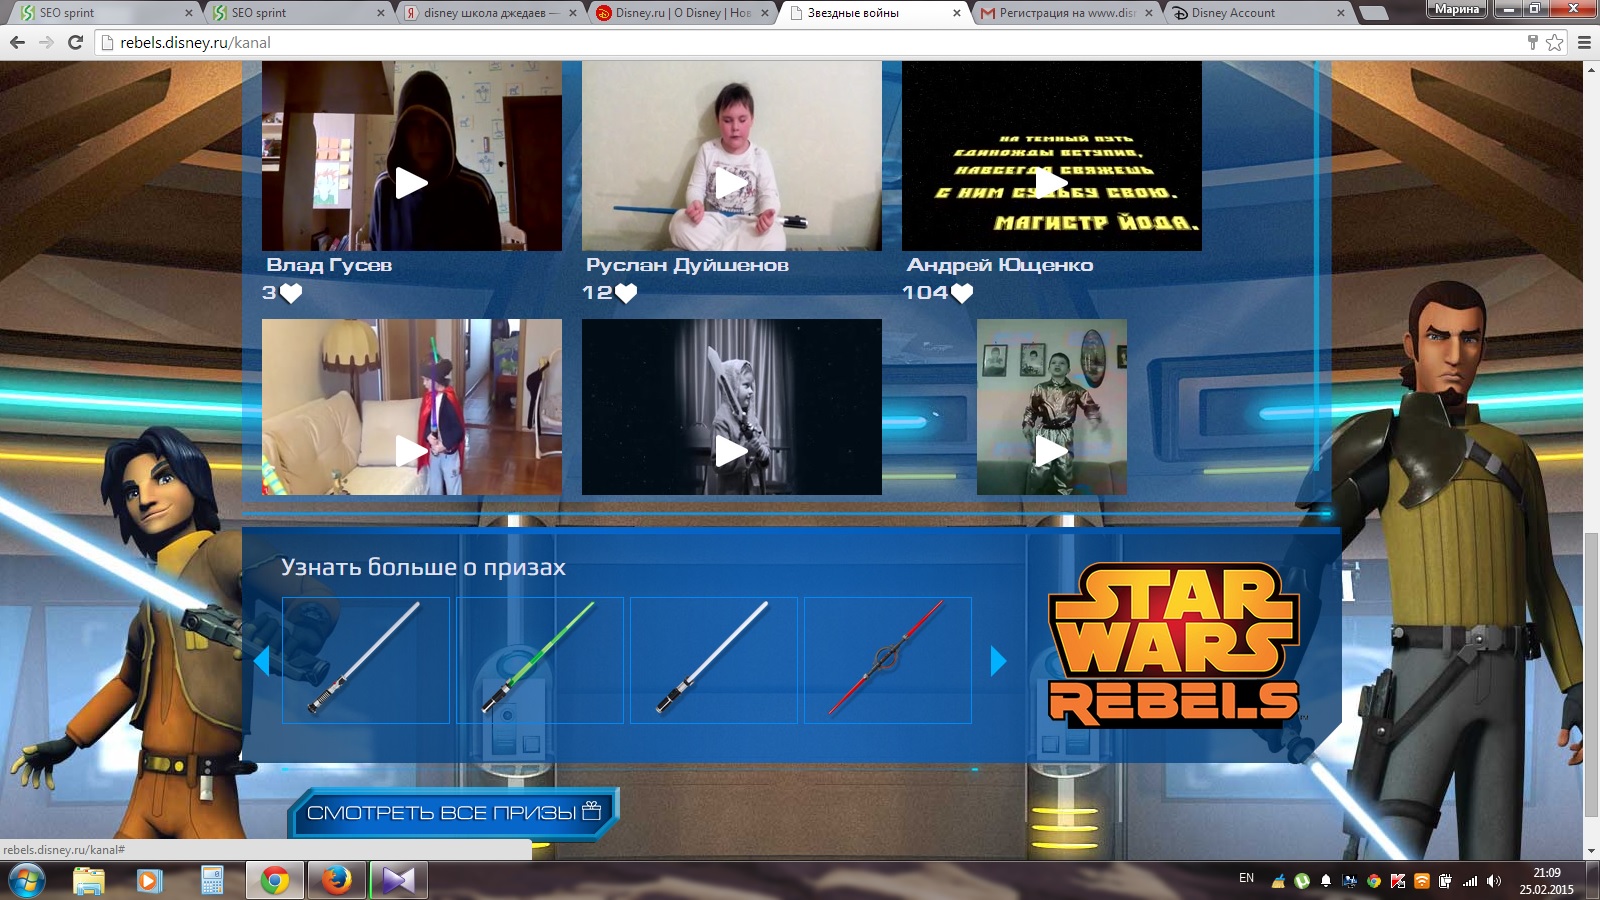The height and width of the screenshot is (900, 1600).
Task: Click the page's vertical scrollbar thumb
Action: [1591, 675]
